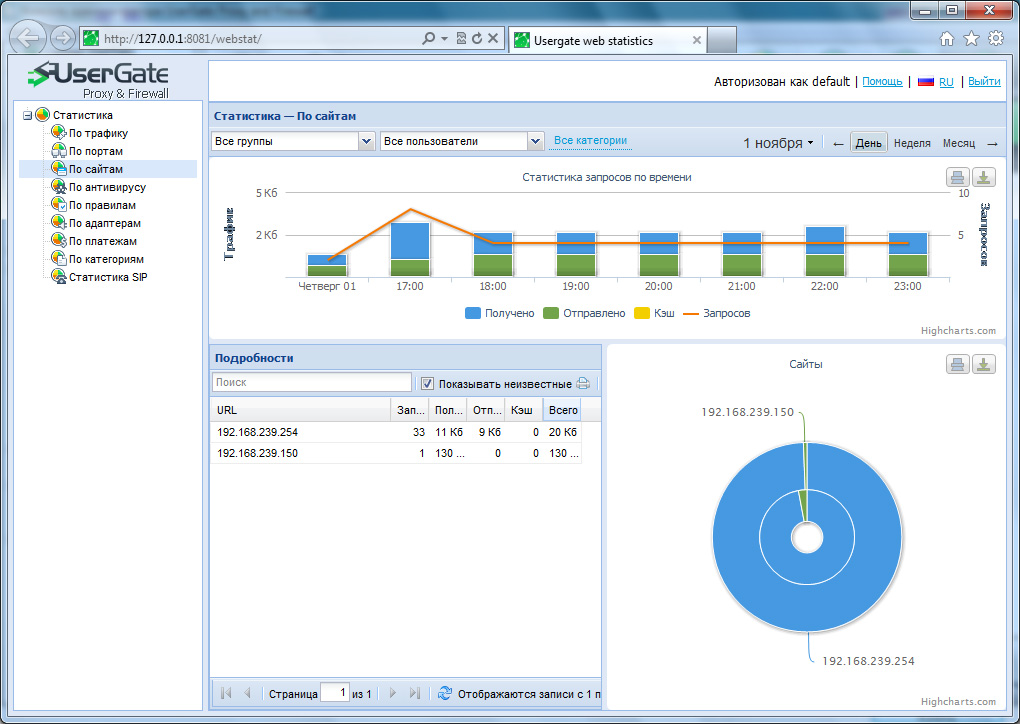This screenshot has width=1020, height=724.
Task: Download the time statistics chart
Action: pyautogui.click(x=984, y=178)
